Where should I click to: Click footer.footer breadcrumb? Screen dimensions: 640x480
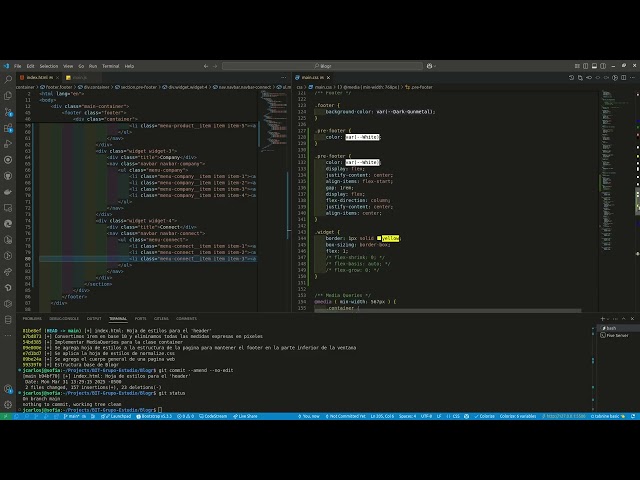(x=56, y=87)
